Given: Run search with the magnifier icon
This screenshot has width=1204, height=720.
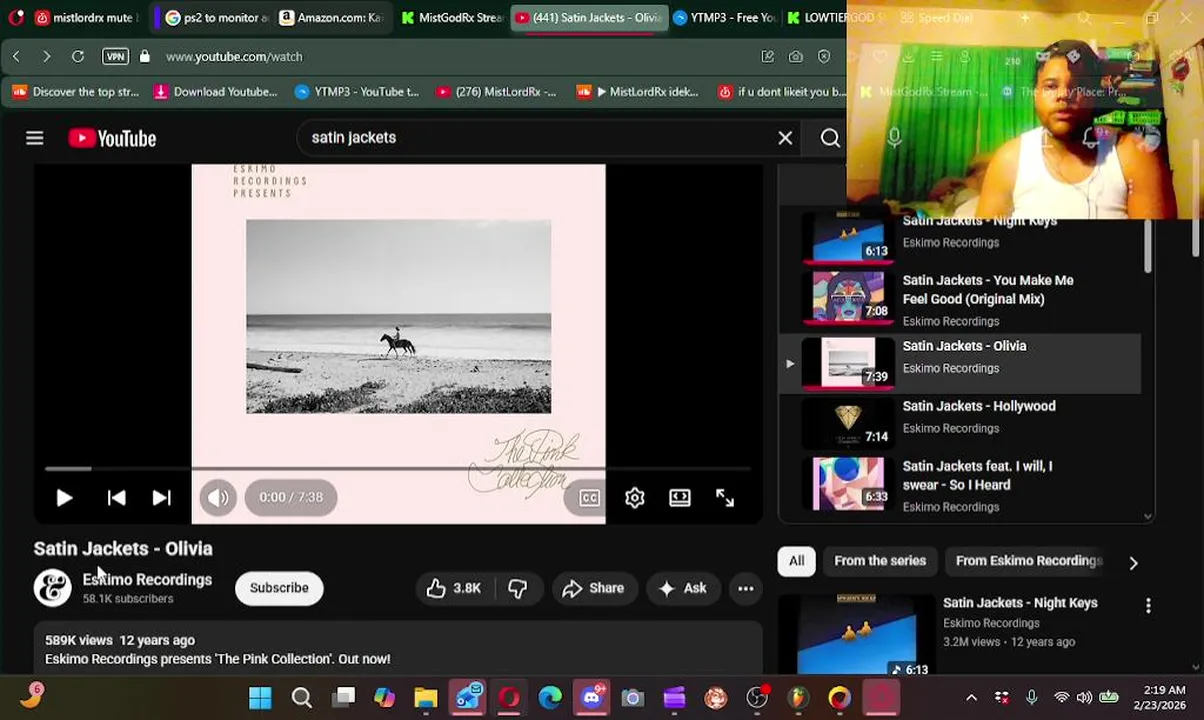Looking at the screenshot, I should [x=830, y=138].
